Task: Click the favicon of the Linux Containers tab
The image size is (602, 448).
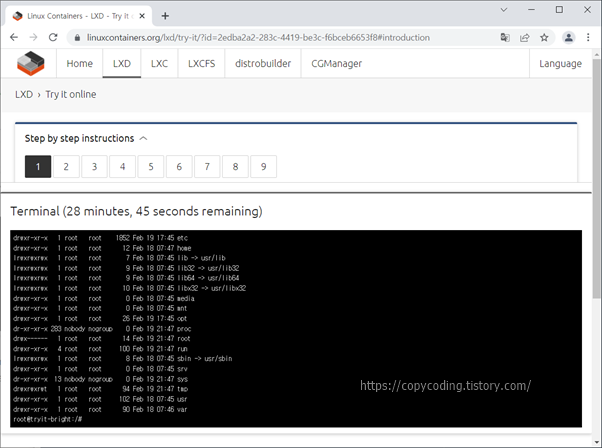Action: [x=17, y=16]
